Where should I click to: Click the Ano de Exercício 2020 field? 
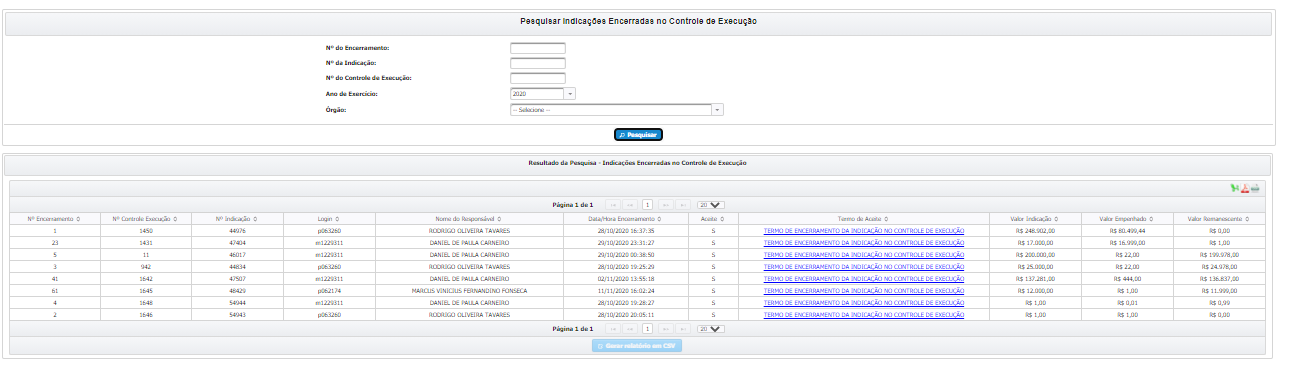coord(537,93)
